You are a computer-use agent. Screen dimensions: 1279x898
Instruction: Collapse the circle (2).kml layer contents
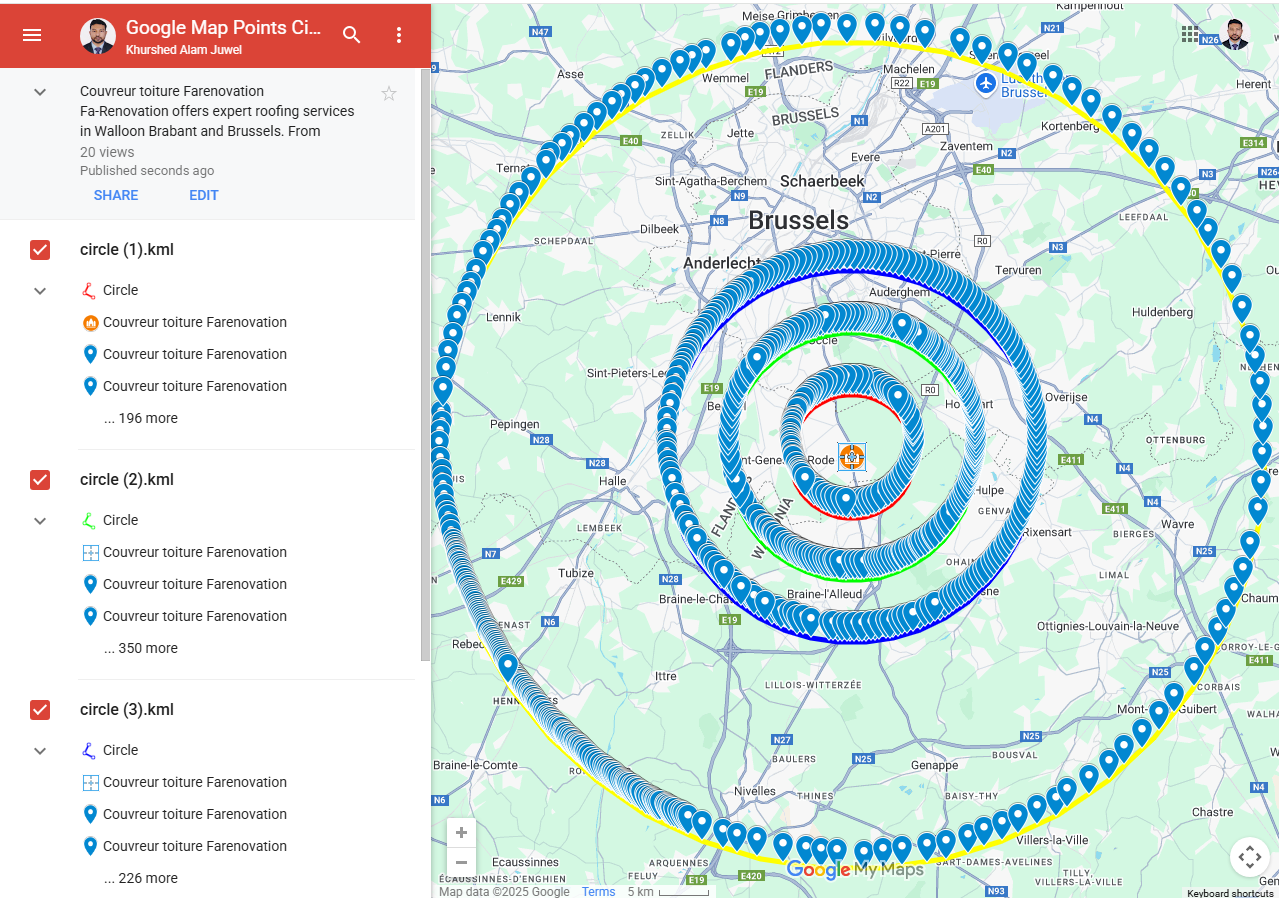pos(39,520)
